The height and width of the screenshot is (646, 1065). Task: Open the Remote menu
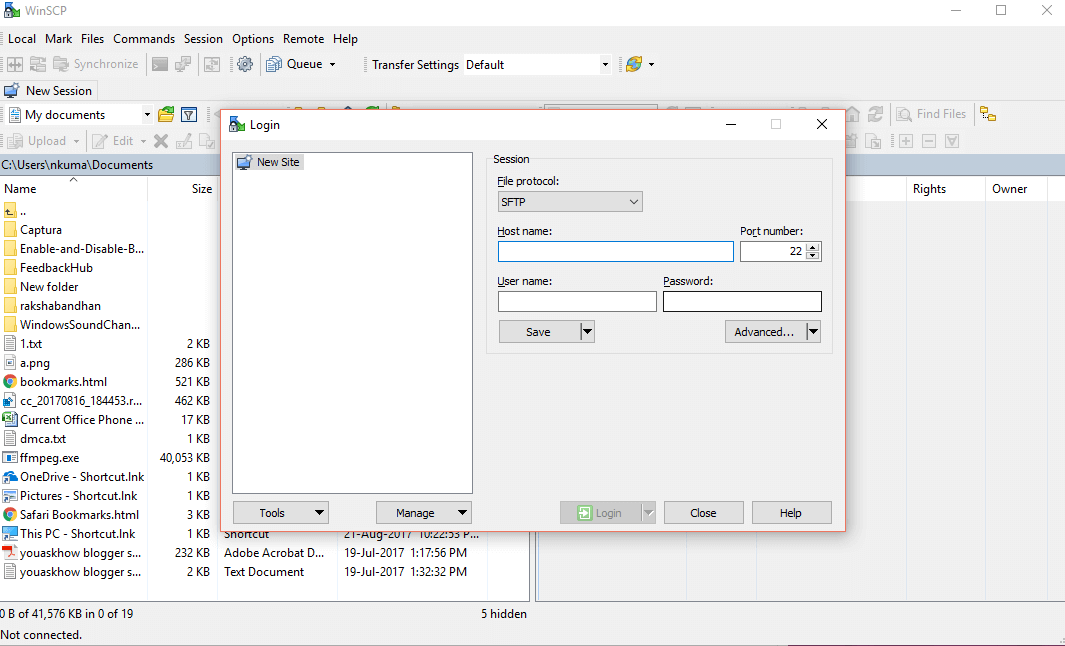[304, 39]
